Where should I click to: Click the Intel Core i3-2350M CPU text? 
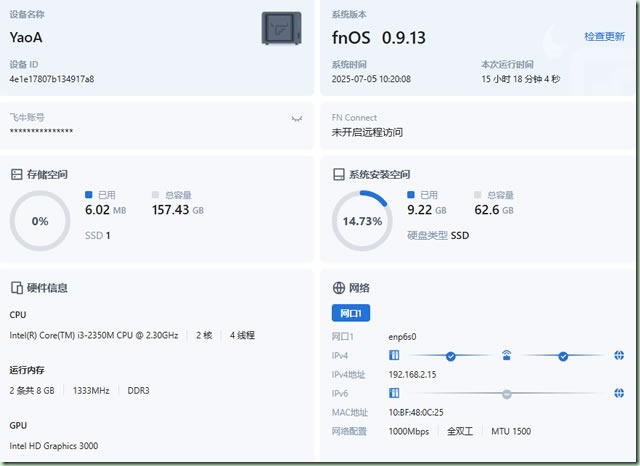click(94, 335)
